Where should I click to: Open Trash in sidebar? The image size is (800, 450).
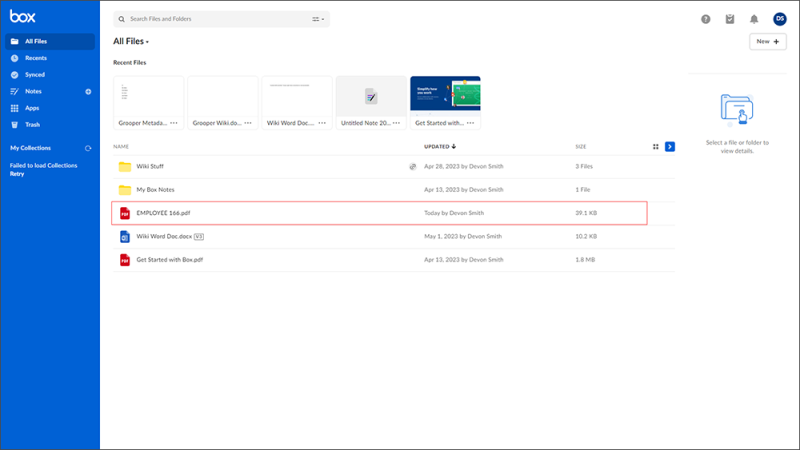coord(50,124)
